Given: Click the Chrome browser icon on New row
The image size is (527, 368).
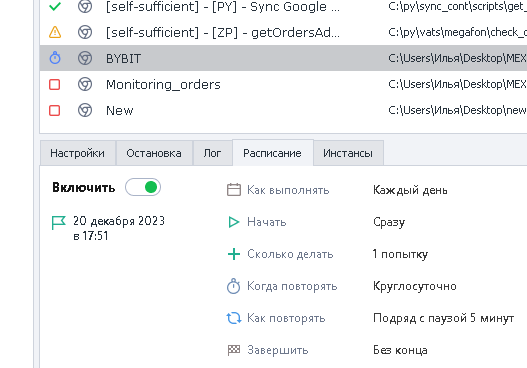Looking at the screenshot, I should (x=85, y=110).
